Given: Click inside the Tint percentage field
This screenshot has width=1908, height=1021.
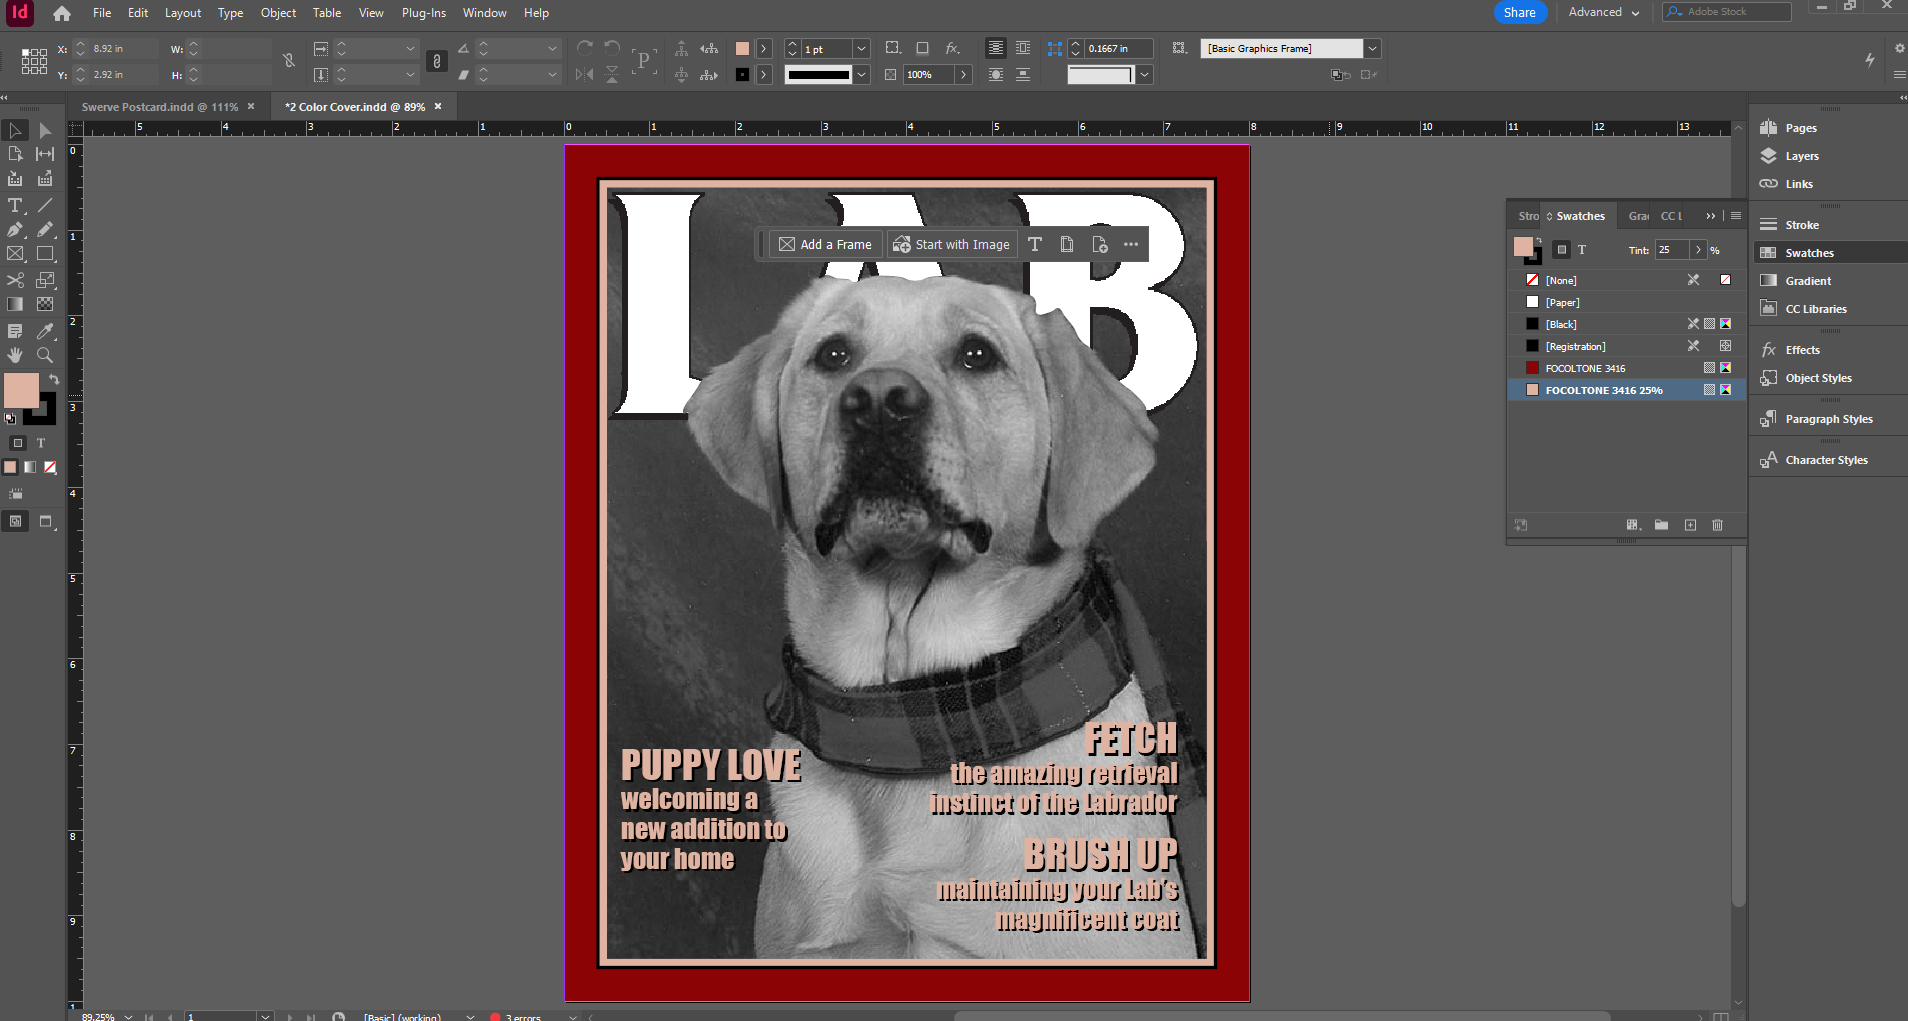Looking at the screenshot, I should pyautogui.click(x=1671, y=250).
